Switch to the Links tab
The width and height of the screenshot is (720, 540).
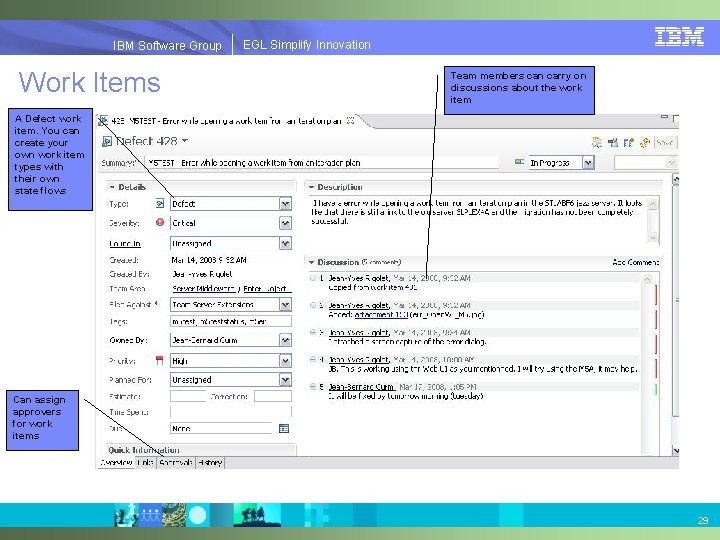146,462
